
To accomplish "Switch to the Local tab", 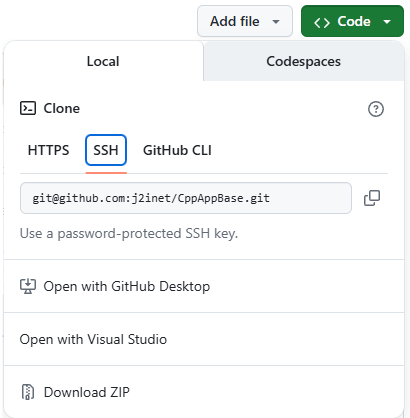I will 103,61.
